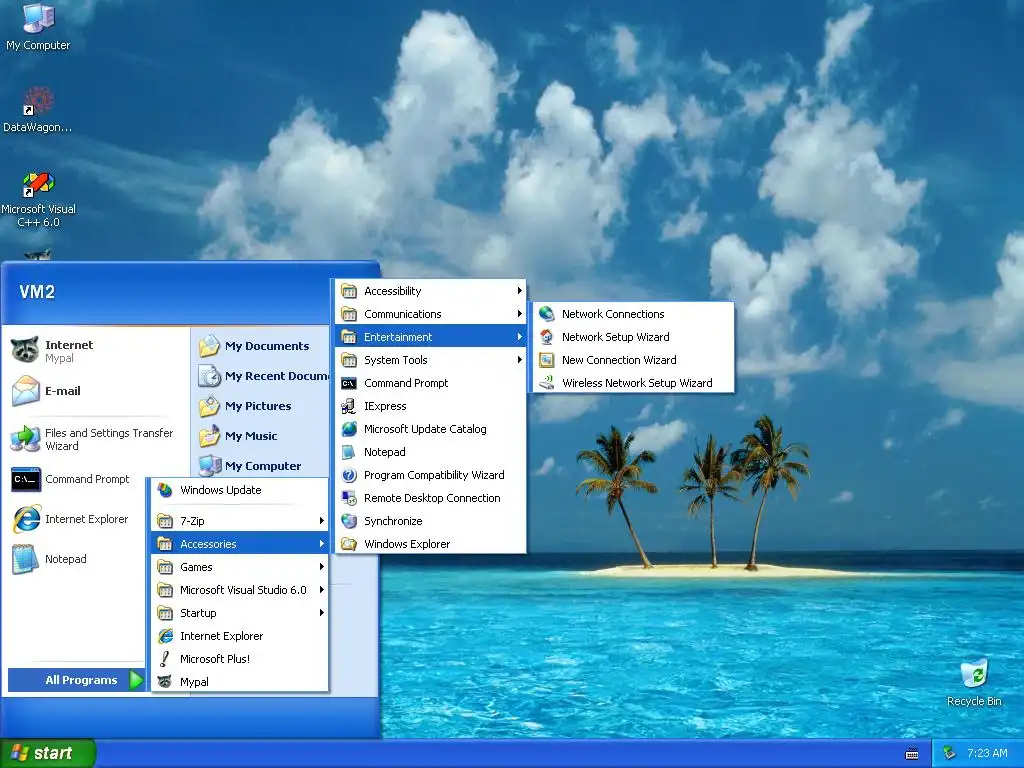
Task: Click Files and Settings Transfer Wizard icon
Action: point(25,439)
